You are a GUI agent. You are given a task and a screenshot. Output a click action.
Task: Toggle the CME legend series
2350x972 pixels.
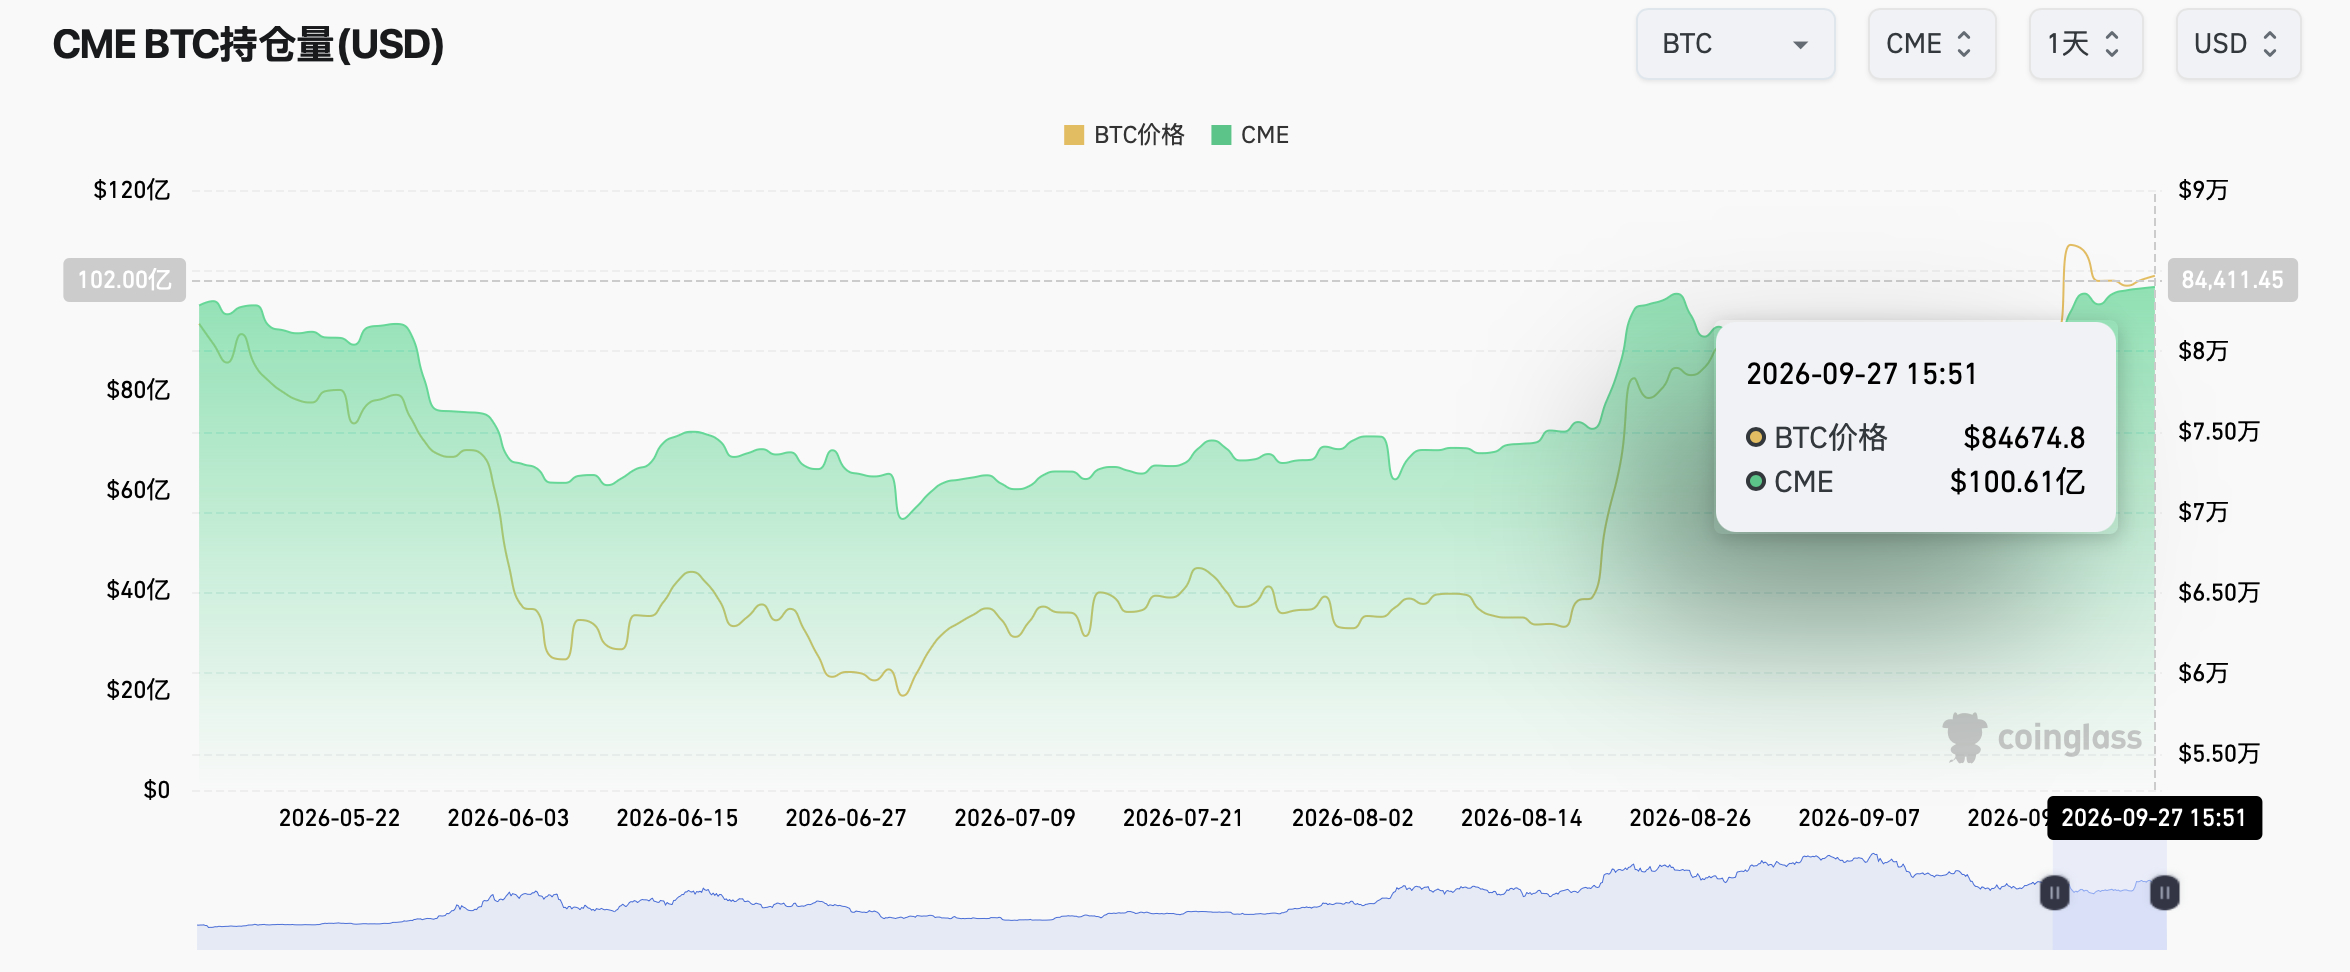[1250, 135]
